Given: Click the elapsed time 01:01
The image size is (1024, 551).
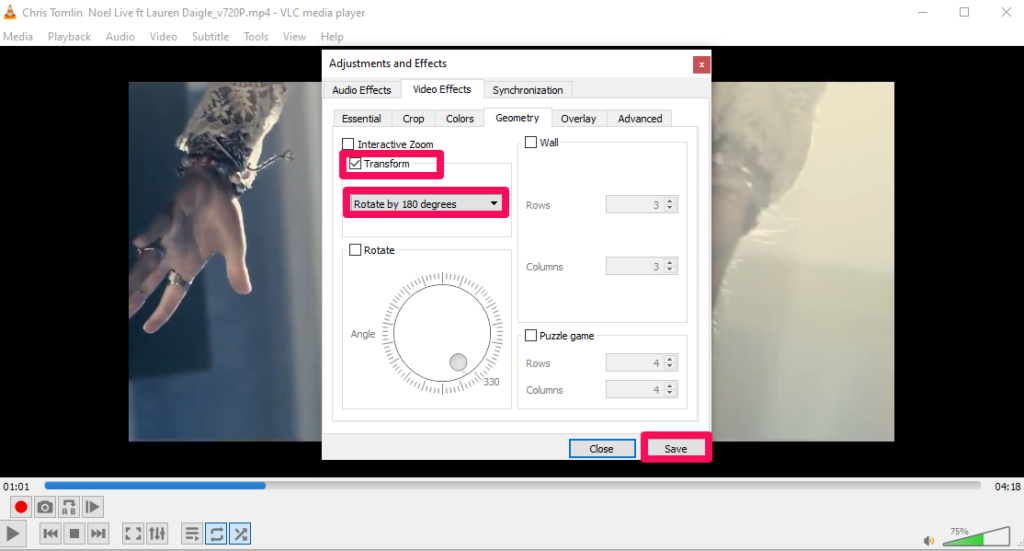Looking at the screenshot, I should point(16,486).
